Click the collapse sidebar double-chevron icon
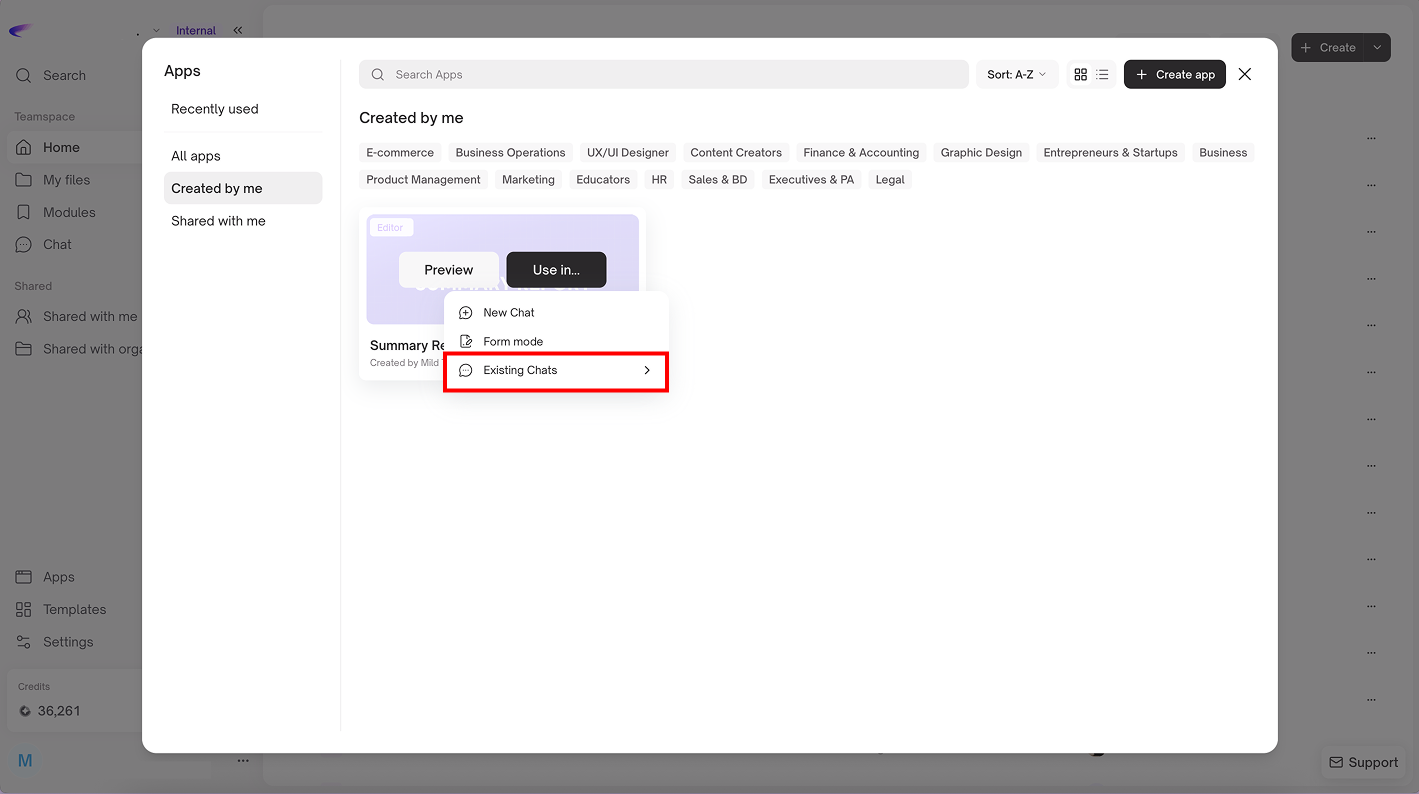The image size is (1419, 794). click(238, 30)
